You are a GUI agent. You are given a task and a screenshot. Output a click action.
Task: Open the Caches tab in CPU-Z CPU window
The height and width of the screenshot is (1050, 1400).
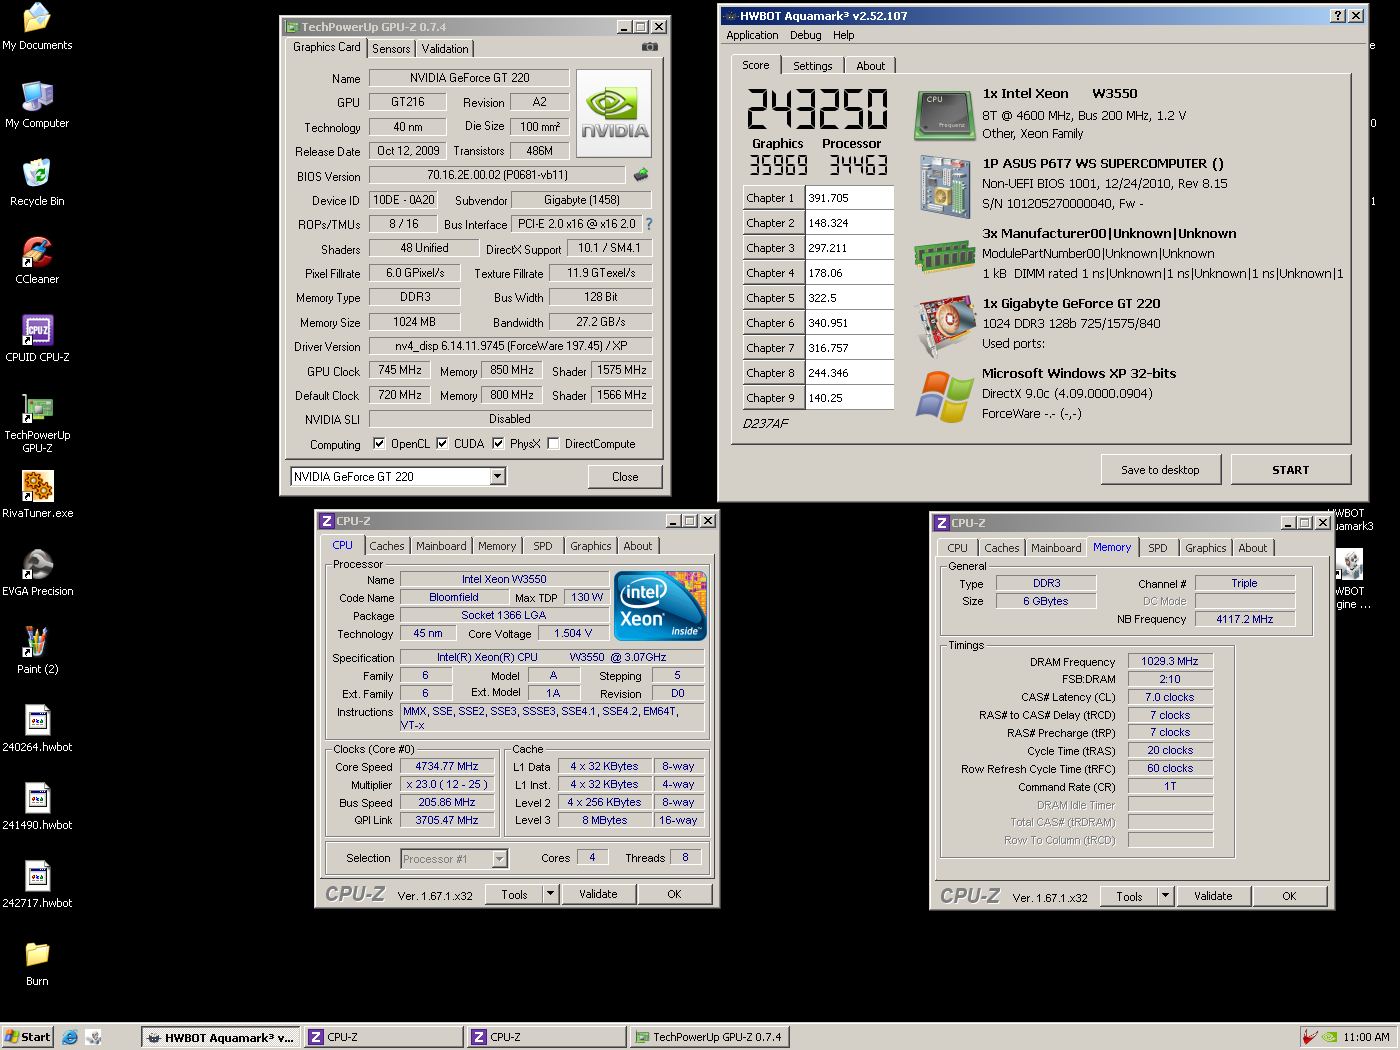(x=387, y=546)
